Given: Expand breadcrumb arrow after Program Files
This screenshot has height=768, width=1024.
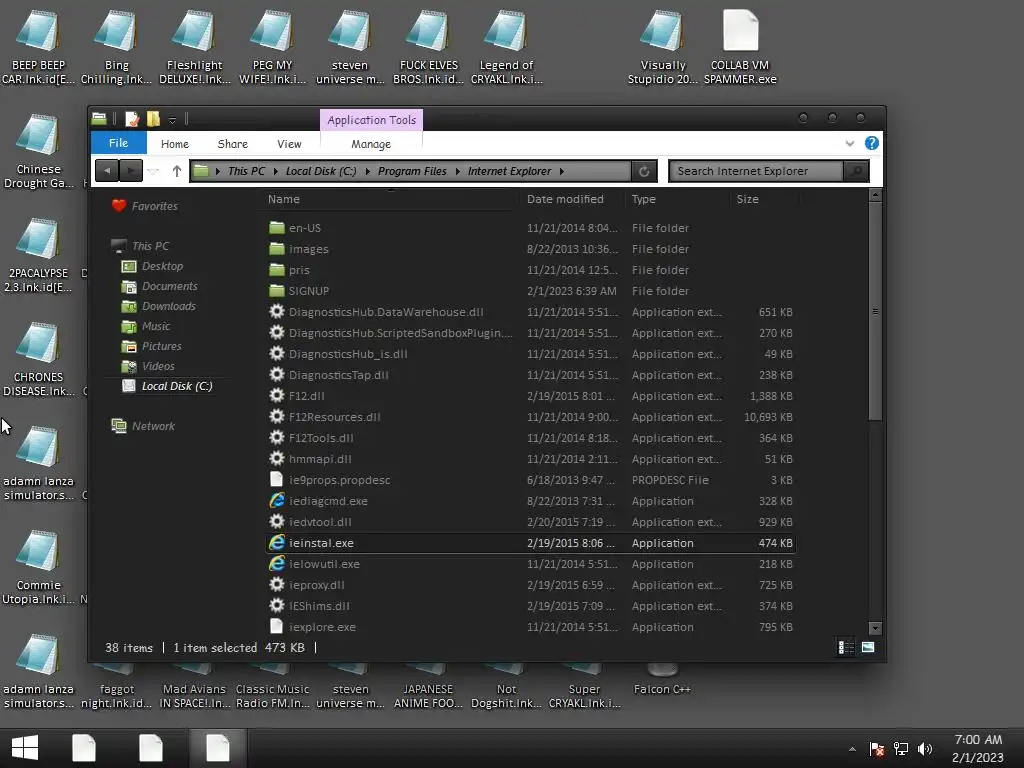Looking at the screenshot, I should [457, 171].
